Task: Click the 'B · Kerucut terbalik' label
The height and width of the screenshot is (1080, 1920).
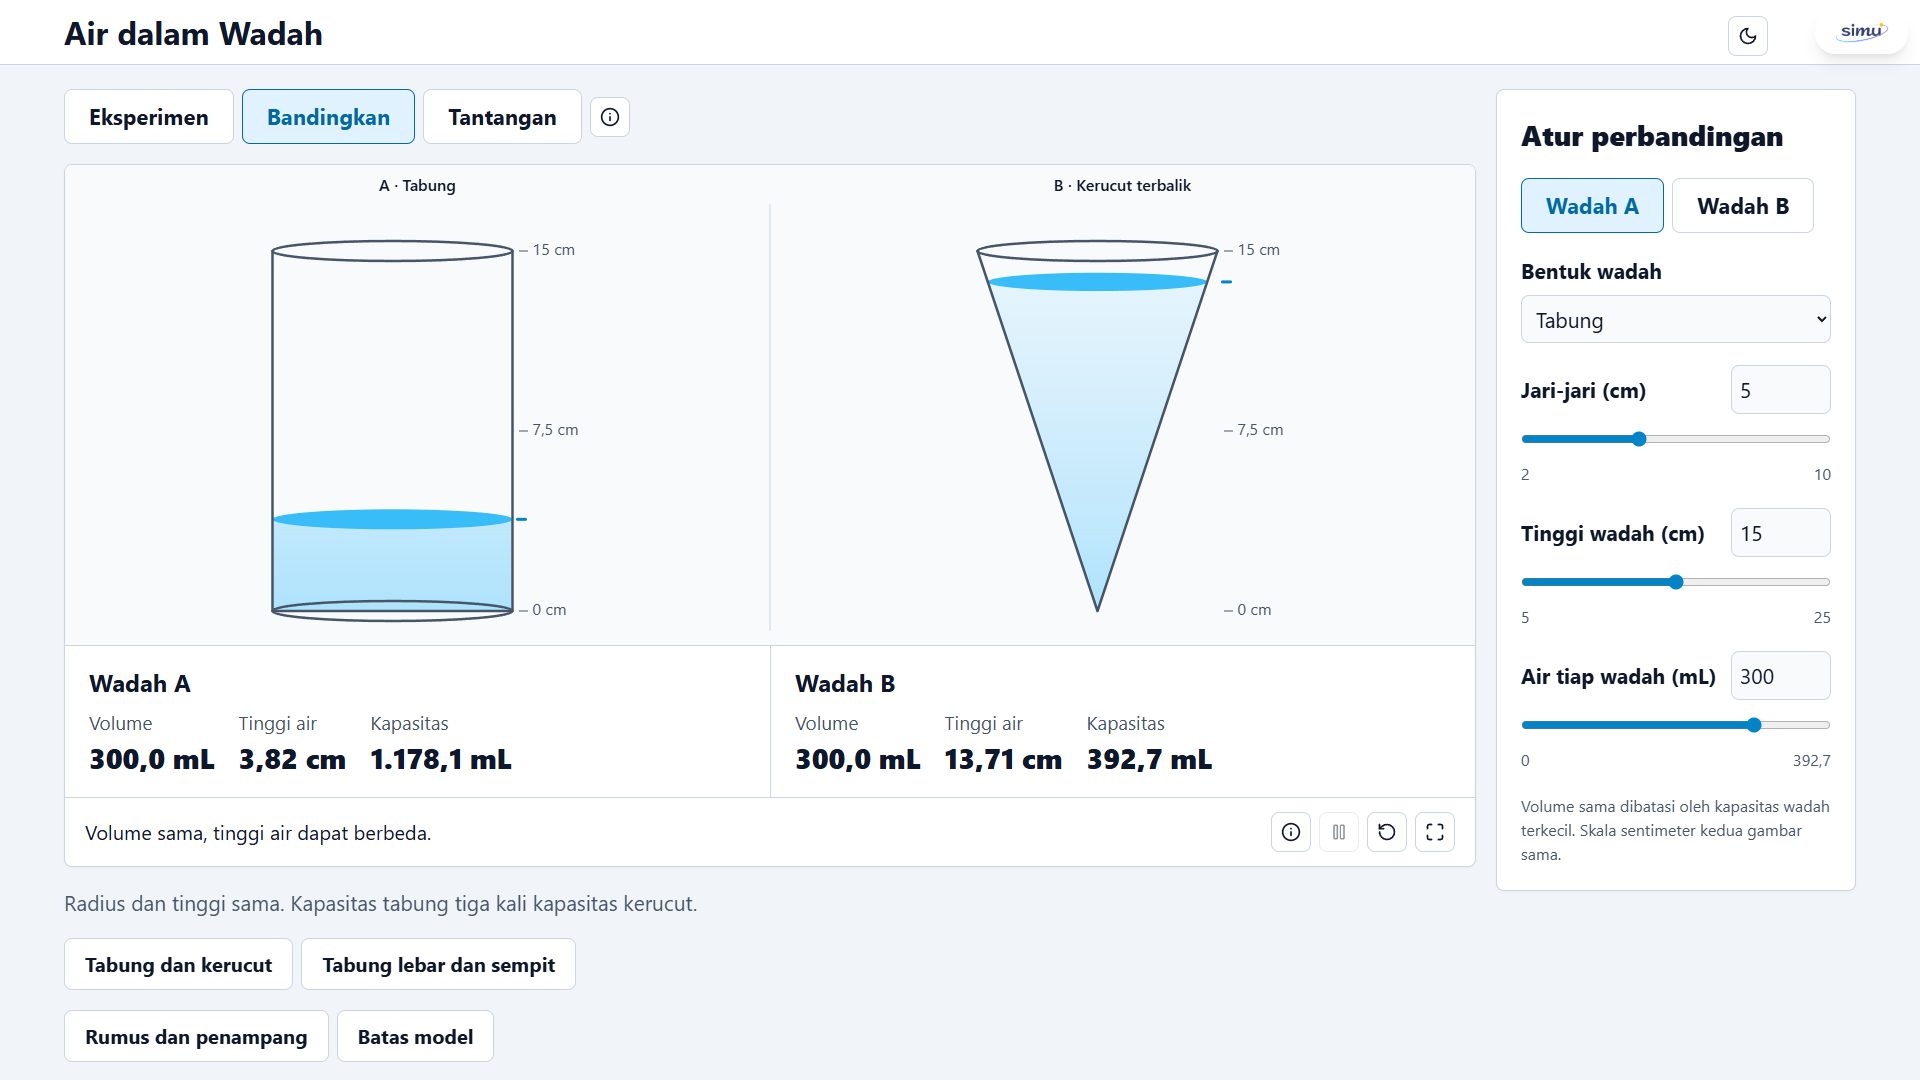Action: [x=1122, y=186]
